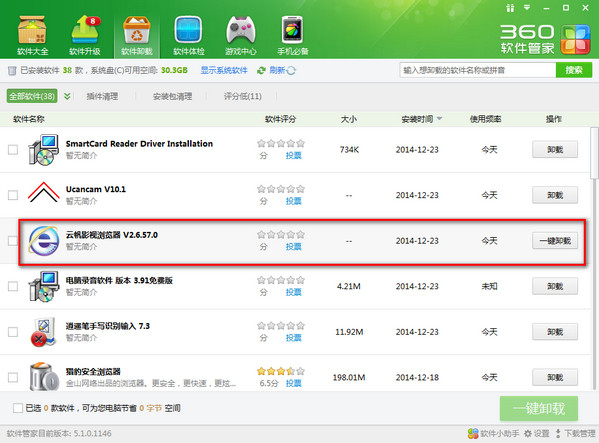
Task: Click the 云帆影视浏览器 browser icon
Action: pos(44,241)
